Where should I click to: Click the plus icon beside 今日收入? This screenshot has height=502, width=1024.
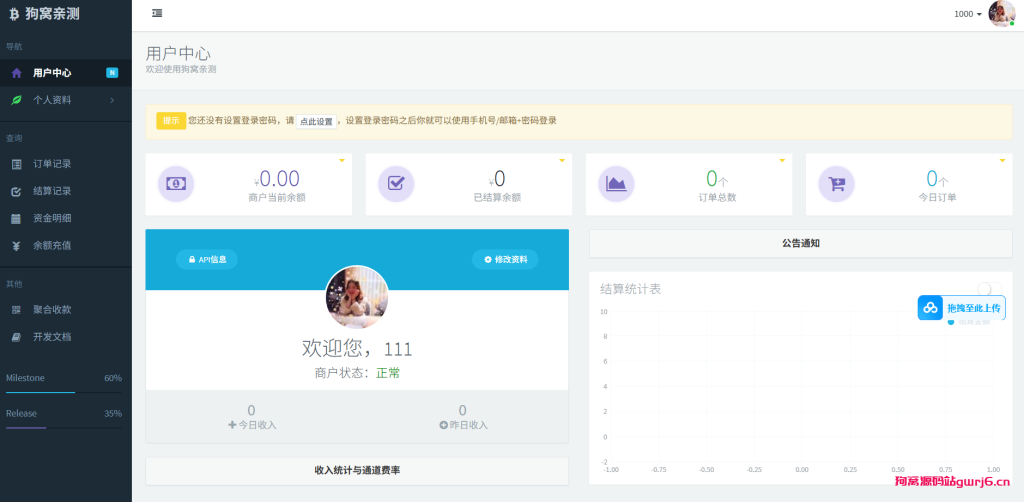pos(232,425)
